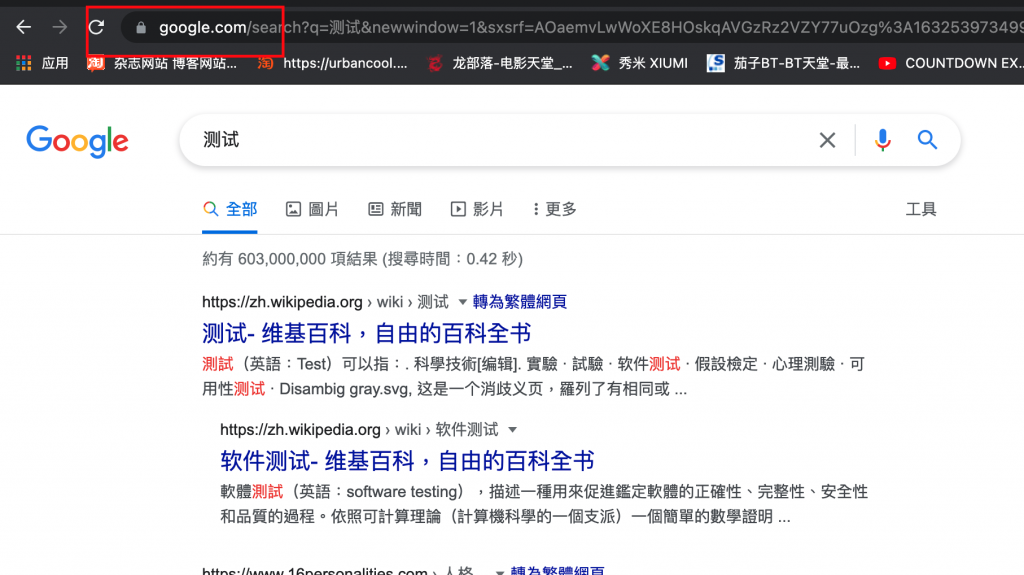Click 轉為繁體網頁 link for Wikipedia result
1024x575 pixels.
point(519,302)
